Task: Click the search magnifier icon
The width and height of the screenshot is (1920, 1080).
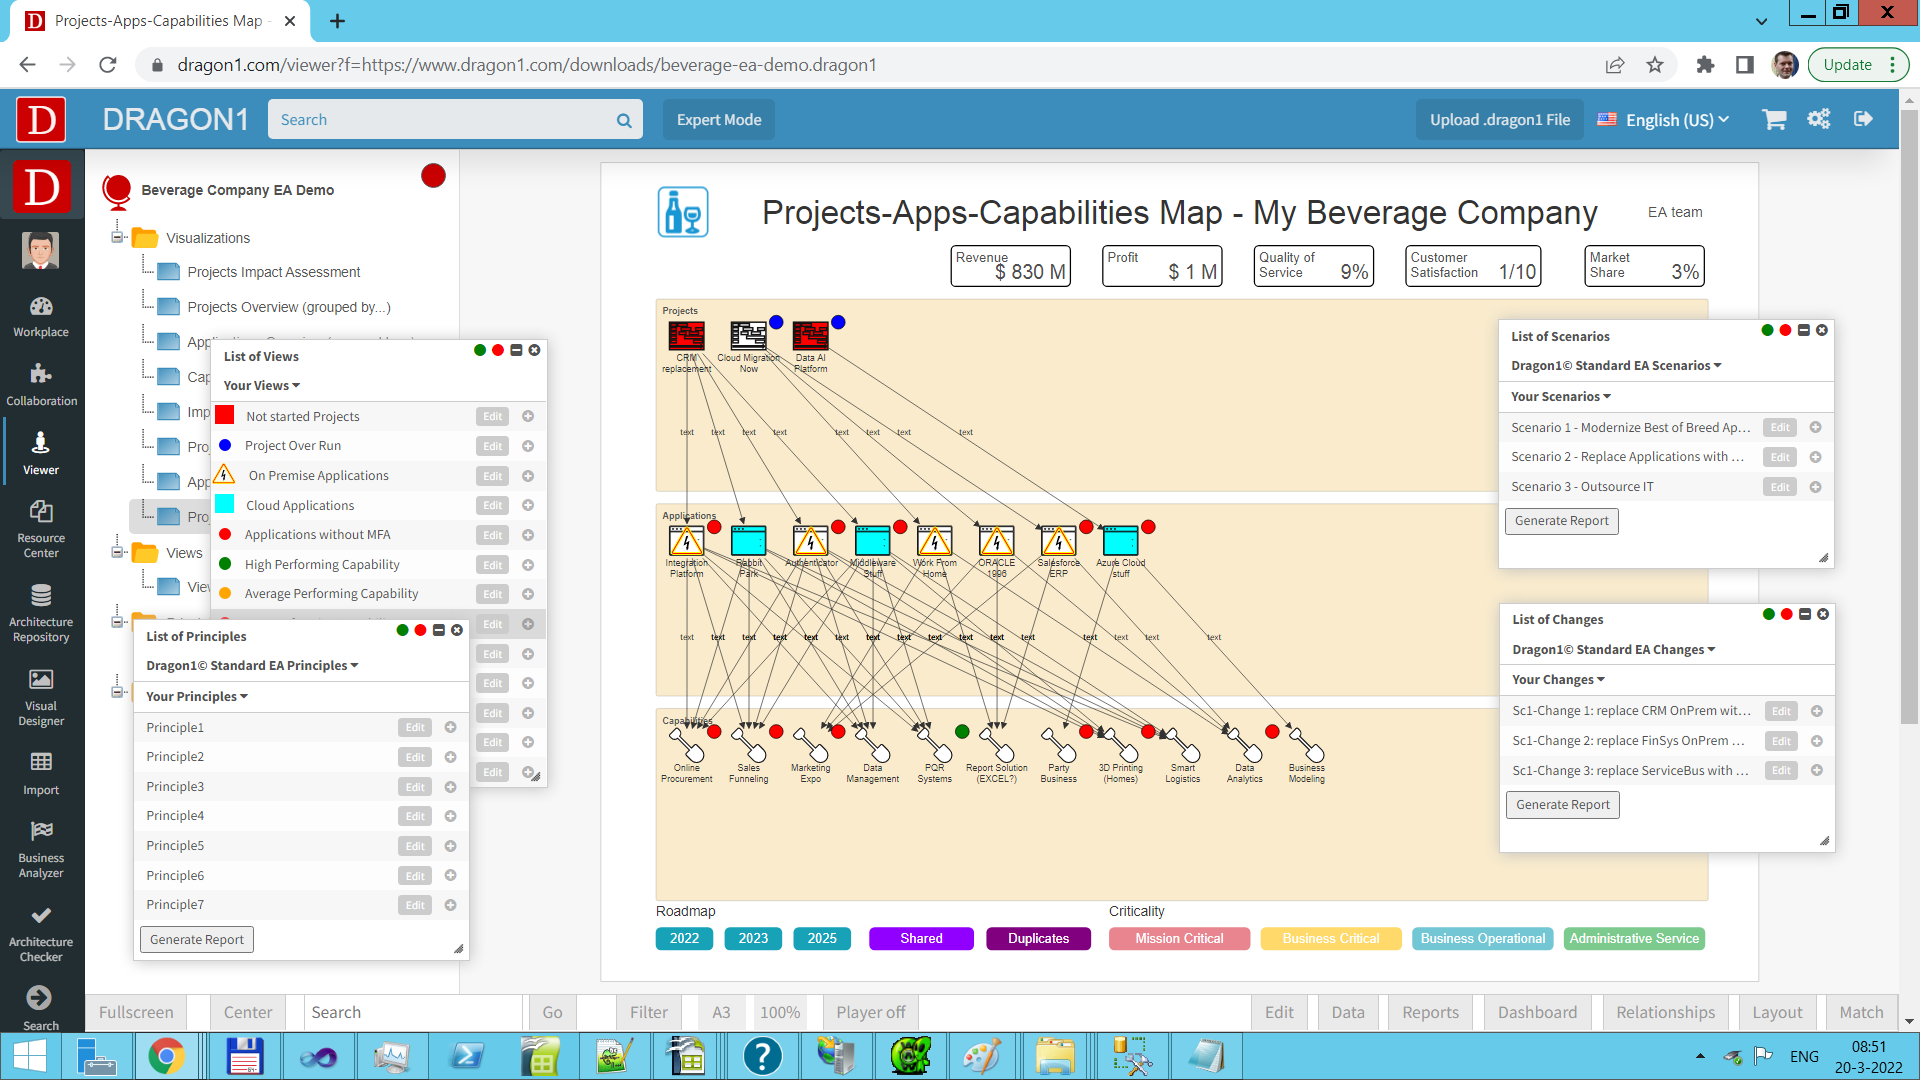Action: tap(624, 120)
